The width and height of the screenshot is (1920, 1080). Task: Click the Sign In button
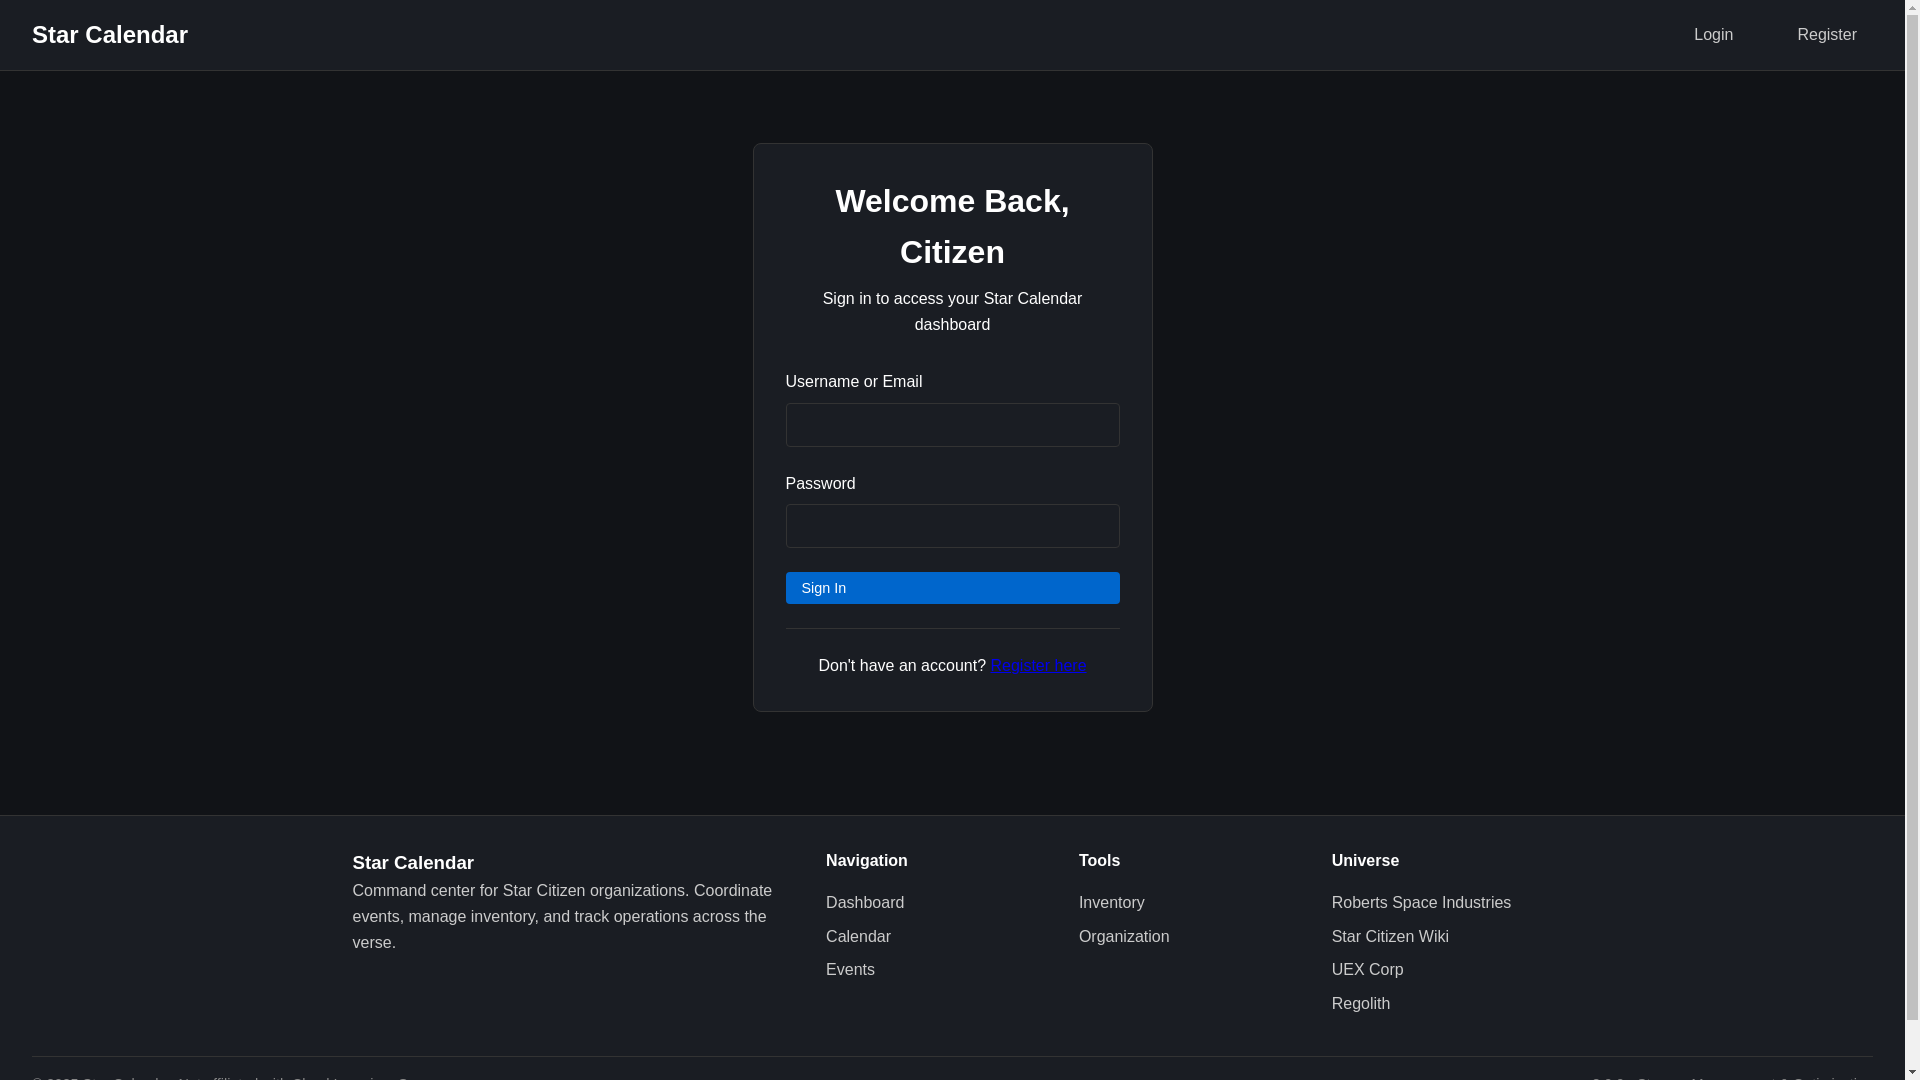click(x=952, y=588)
